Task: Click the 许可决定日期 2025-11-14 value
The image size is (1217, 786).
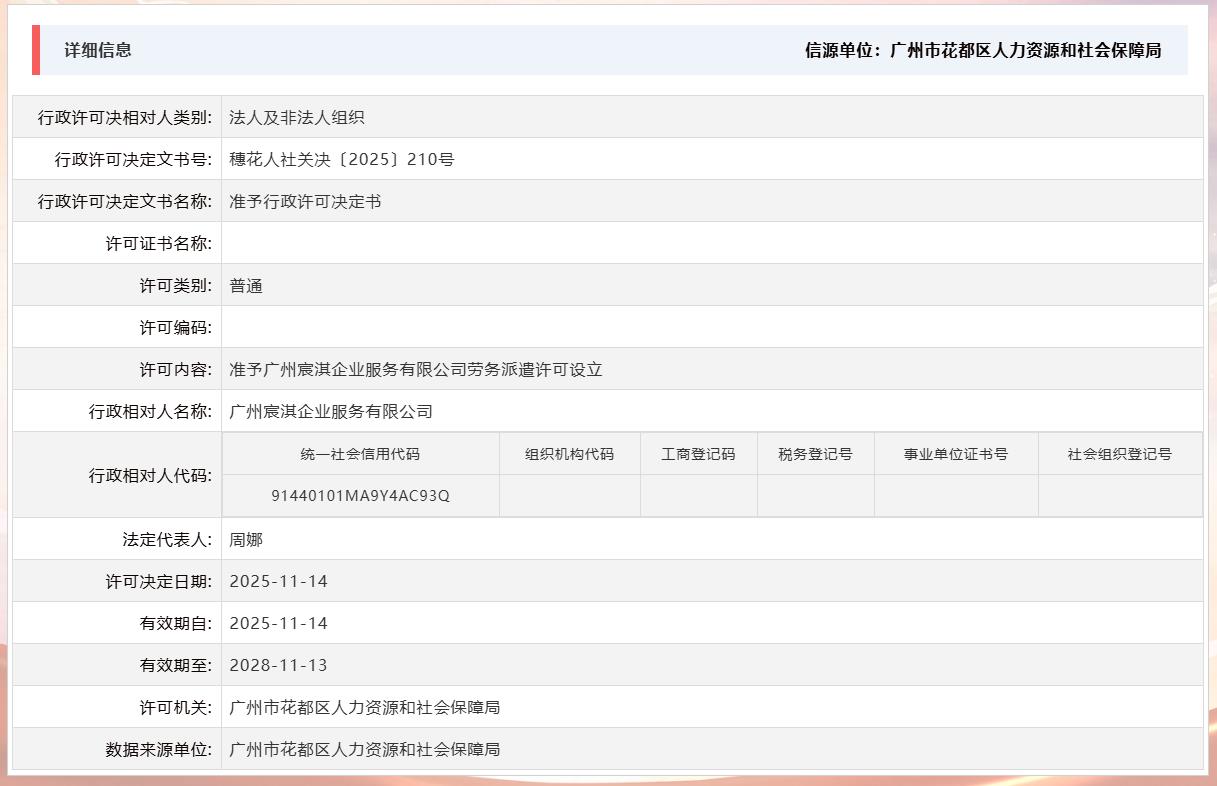Action: click(x=277, y=580)
